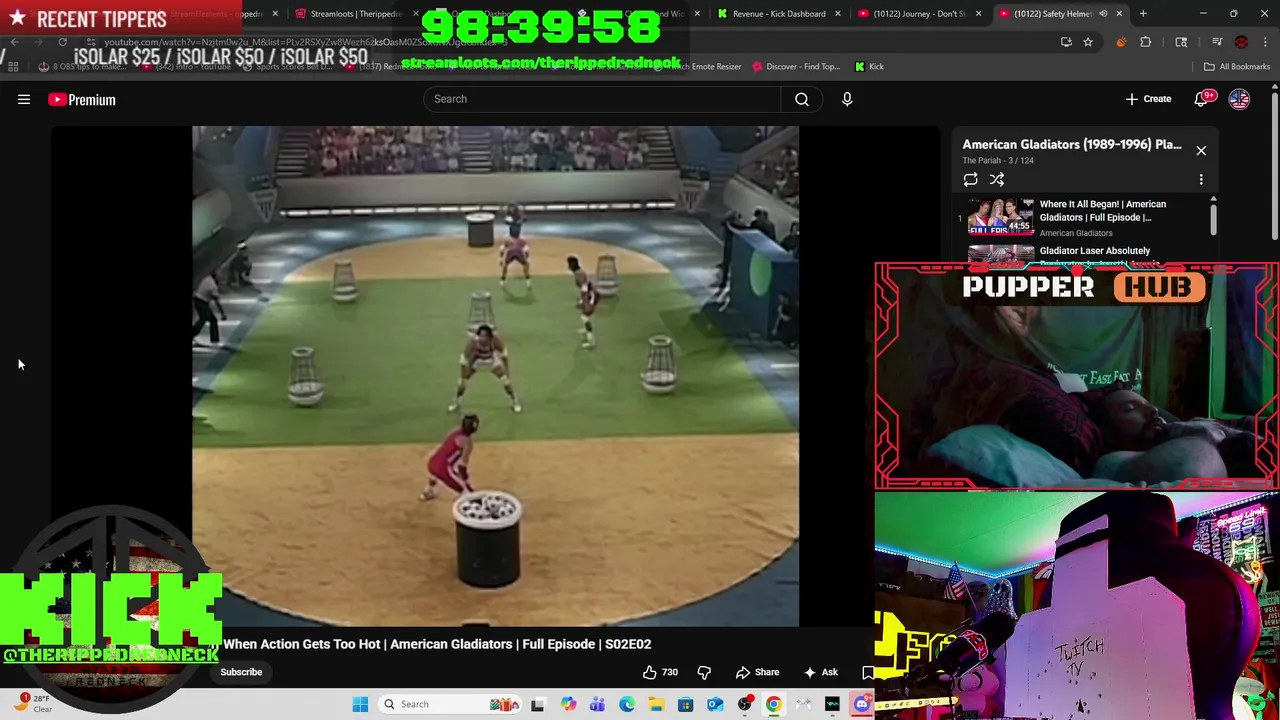Launch Copilot from taskbar
Image resolution: width=1280 pixels, height=720 pixels.
[568, 704]
